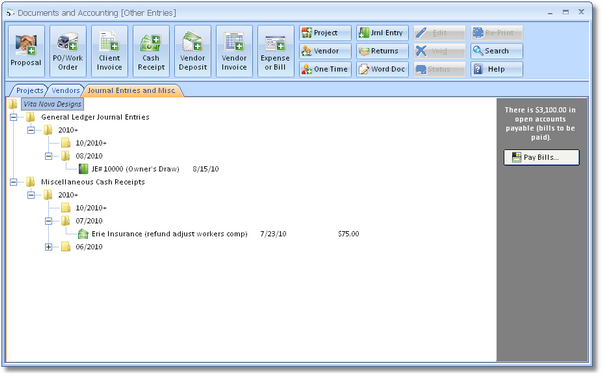Collapse General Ledger Journal Entries node
Image resolution: width=602 pixels, height=376 pixels.
point(13,117)
